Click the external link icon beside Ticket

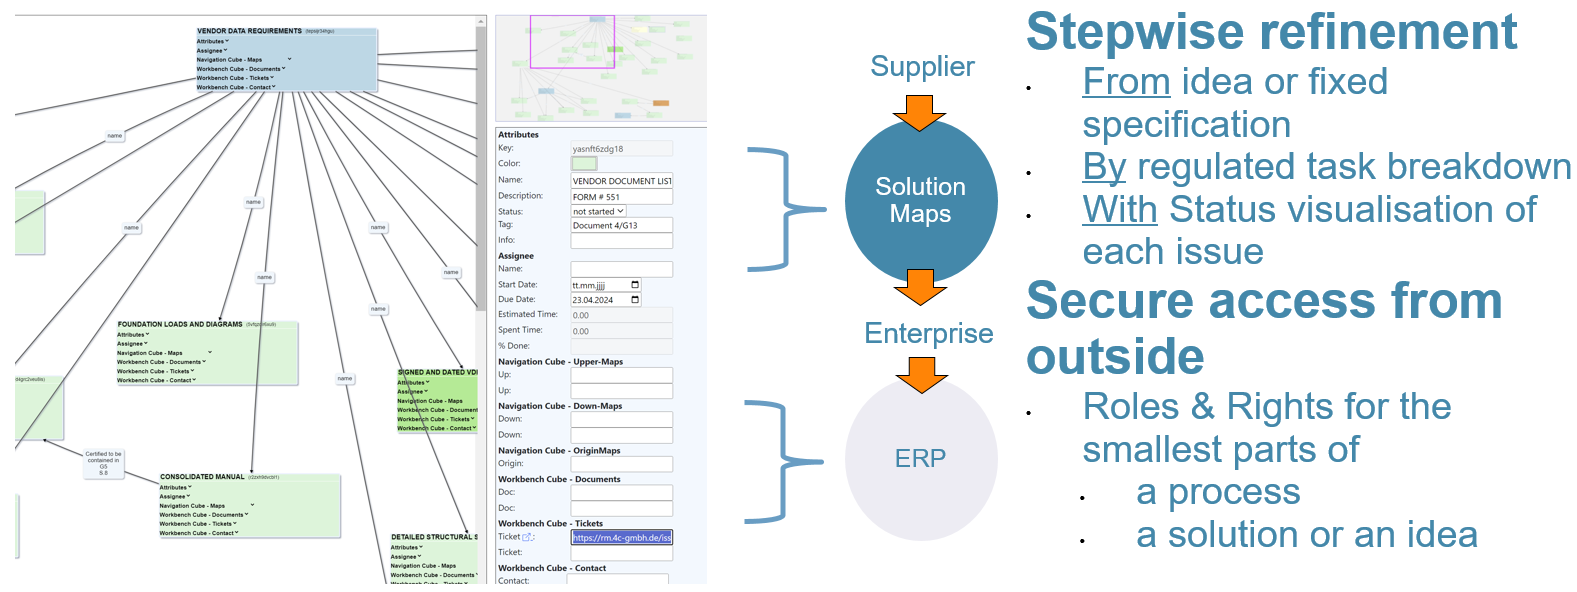tap(528, 537)
